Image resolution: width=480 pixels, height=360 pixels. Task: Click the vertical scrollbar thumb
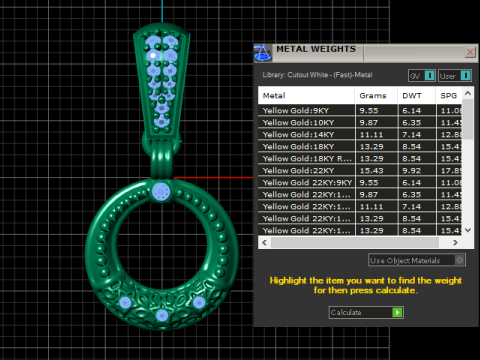468,119
